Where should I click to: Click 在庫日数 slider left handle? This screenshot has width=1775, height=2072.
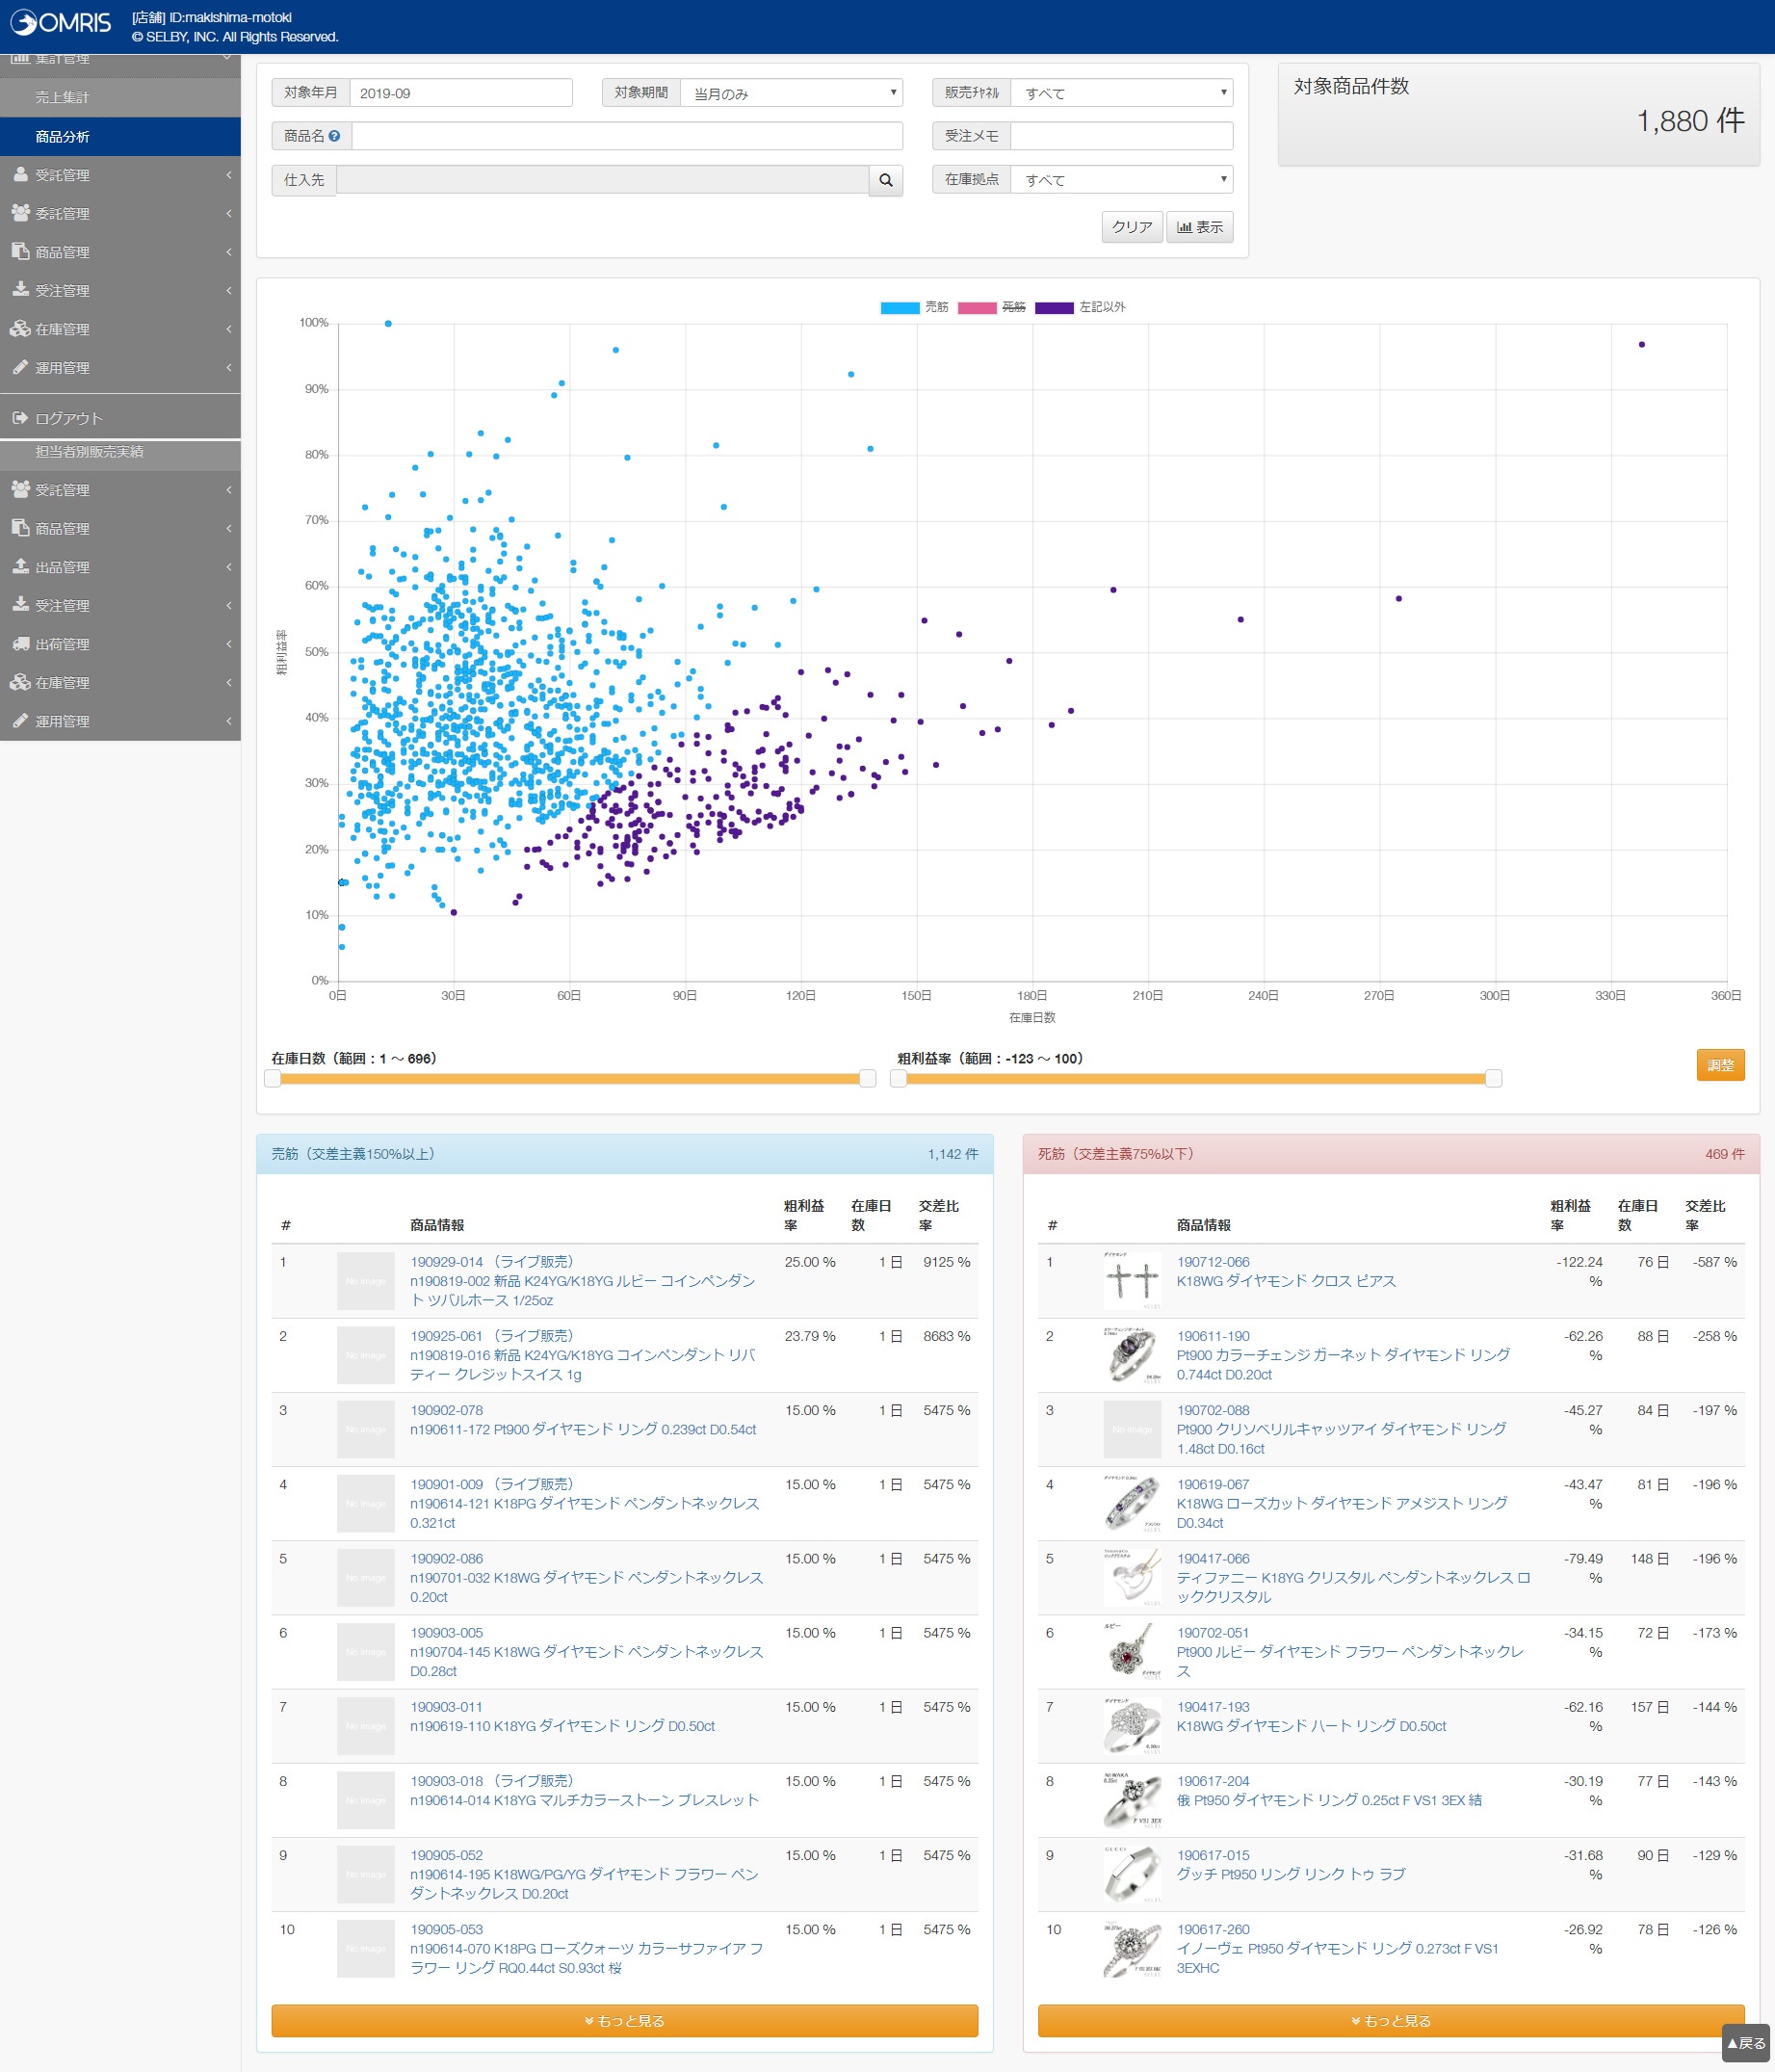click(x=272, y=1078)
